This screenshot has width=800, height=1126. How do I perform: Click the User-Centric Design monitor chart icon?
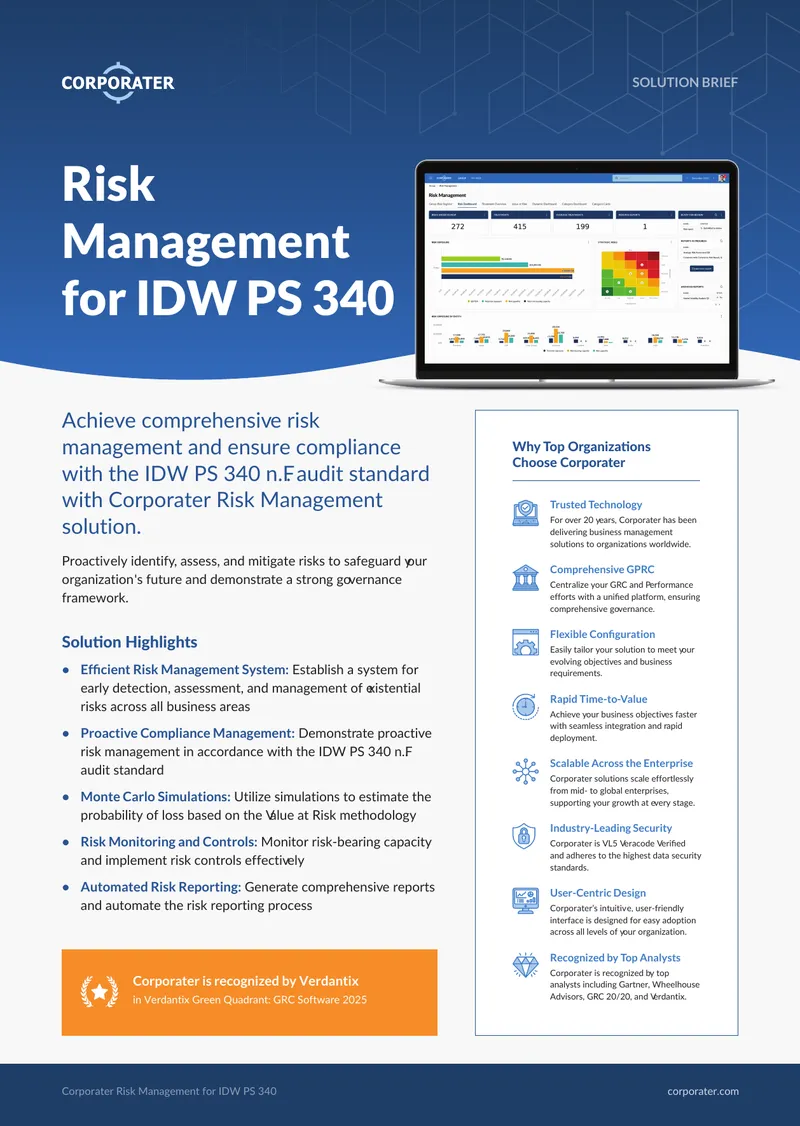pyautogui.click(x=526, y=901)
